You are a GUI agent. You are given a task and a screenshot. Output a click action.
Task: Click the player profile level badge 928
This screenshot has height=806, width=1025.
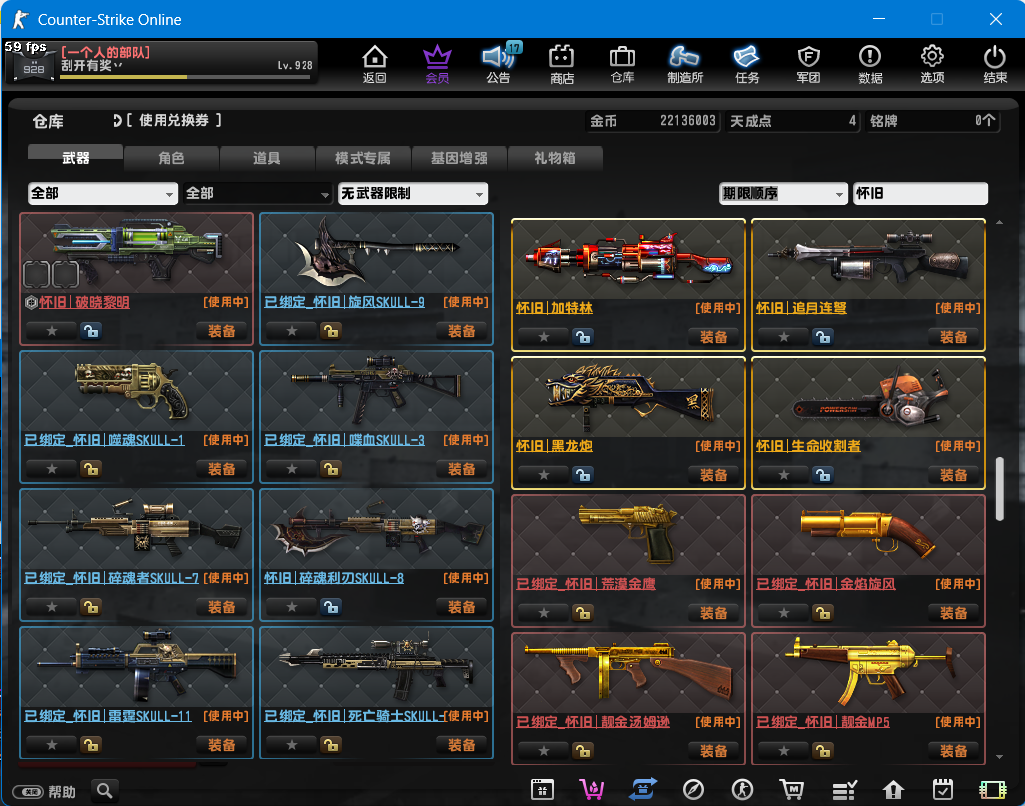tap(33, 65)
